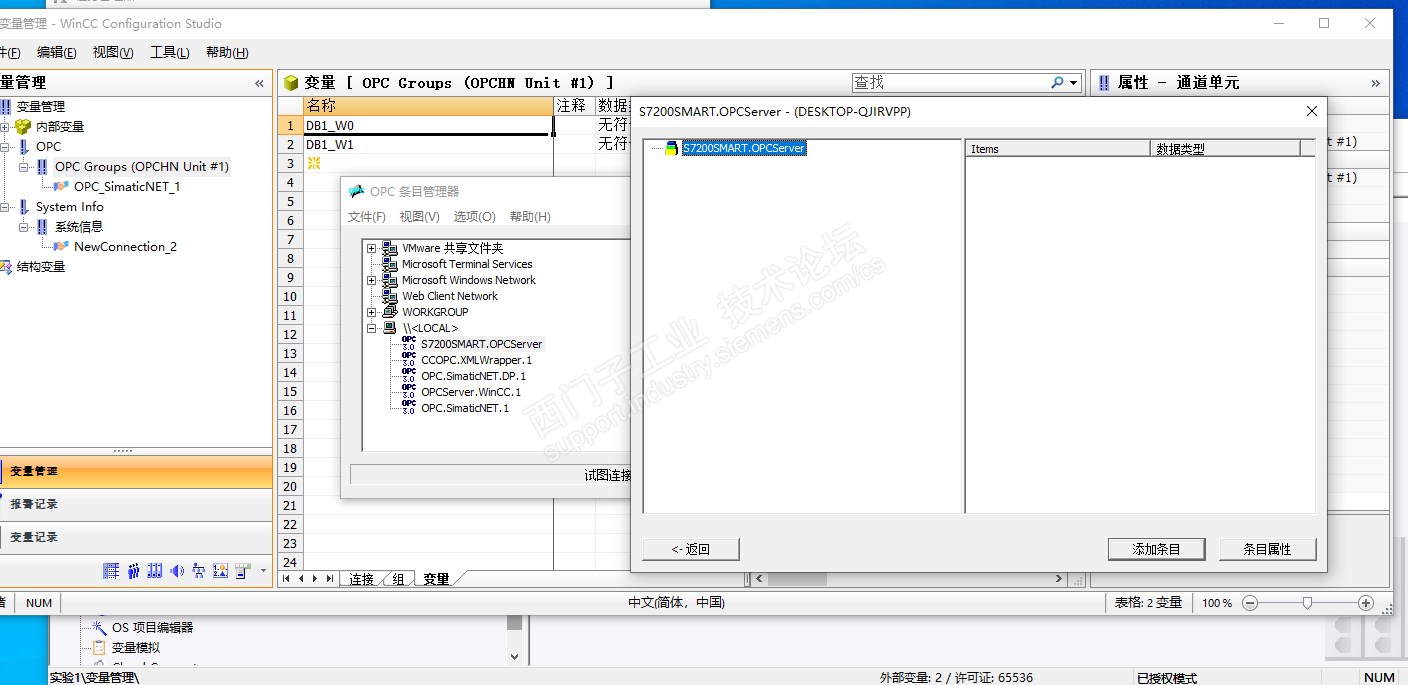Click the WORKGROUP computer icon

(x=390, y=312)
